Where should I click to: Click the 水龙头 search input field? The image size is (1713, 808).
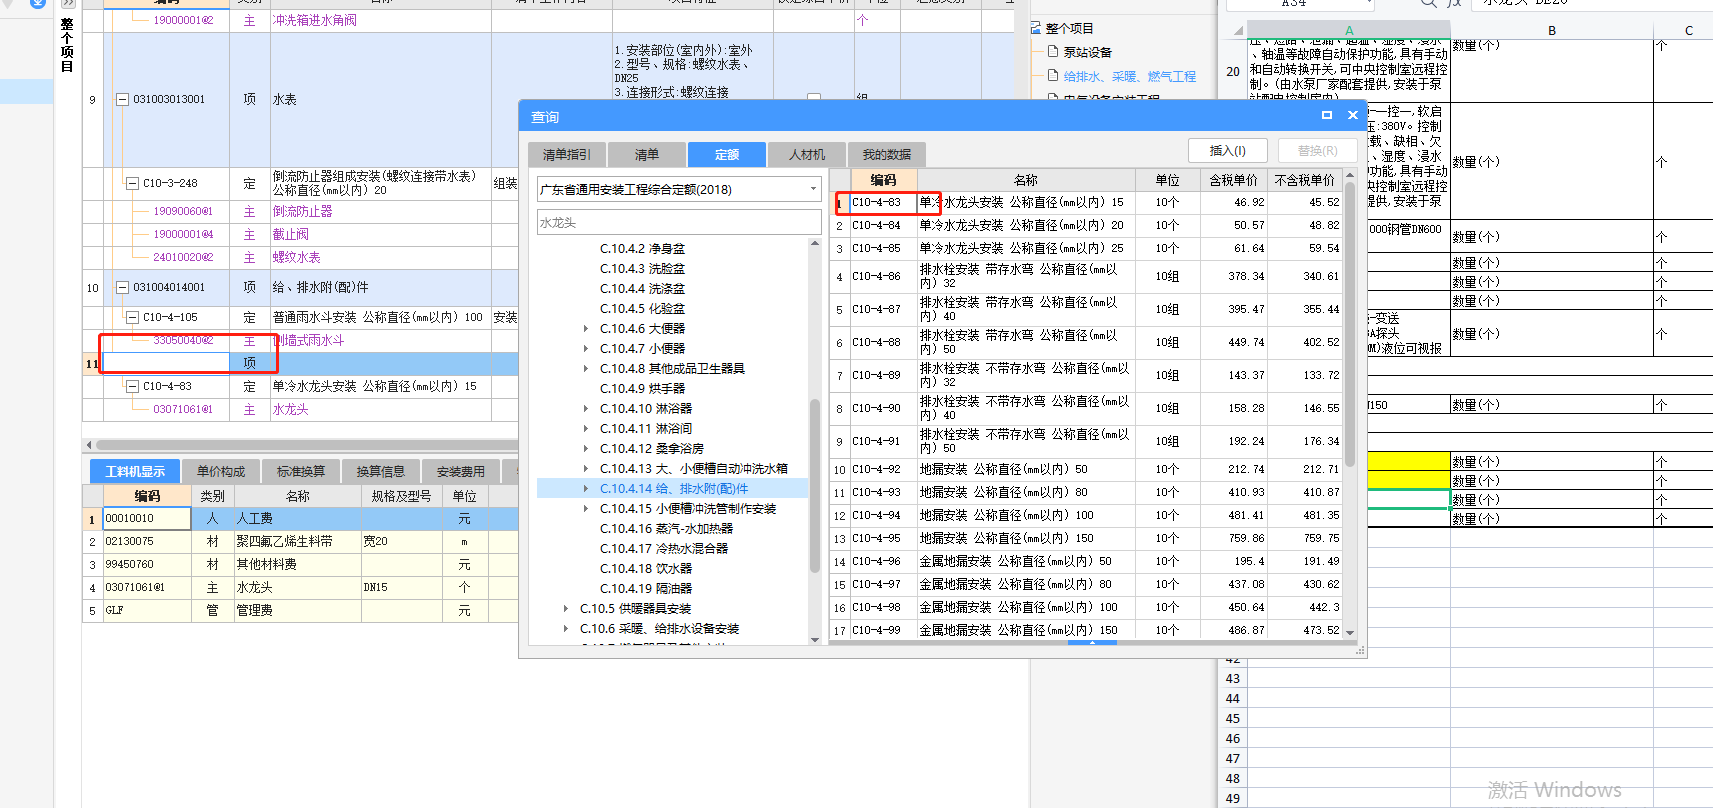tap(679, 222)
